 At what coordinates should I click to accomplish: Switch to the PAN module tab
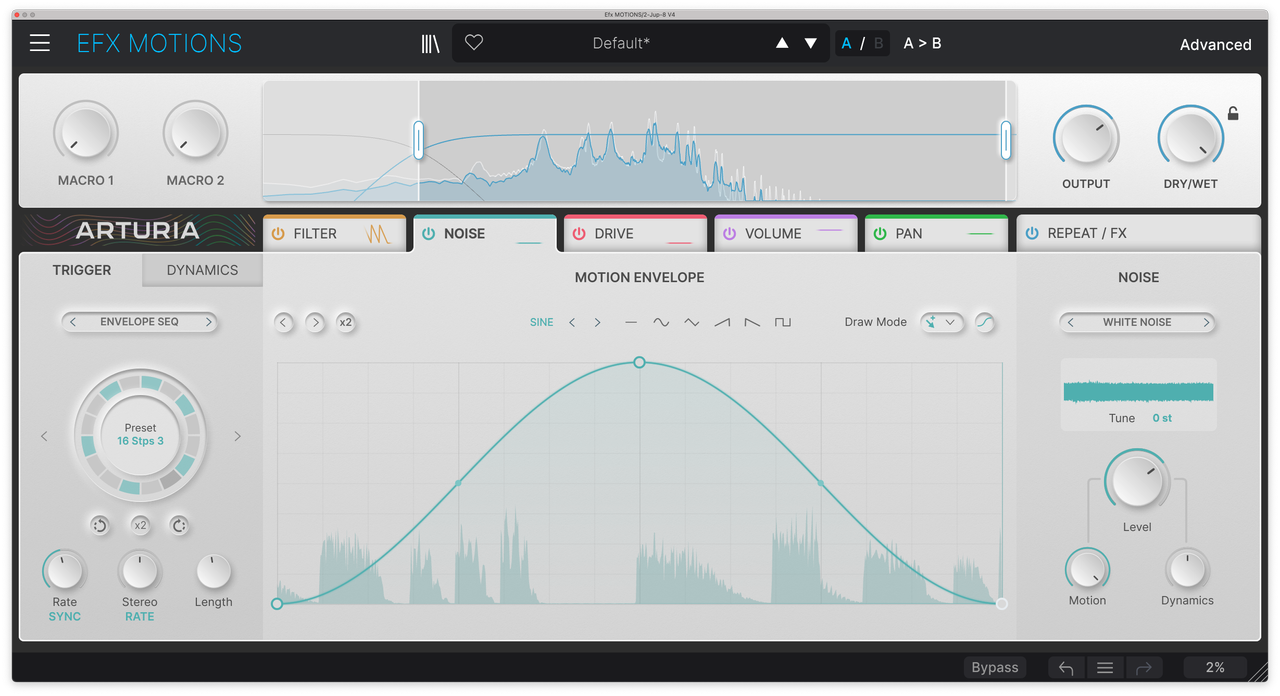click(937, 234)
